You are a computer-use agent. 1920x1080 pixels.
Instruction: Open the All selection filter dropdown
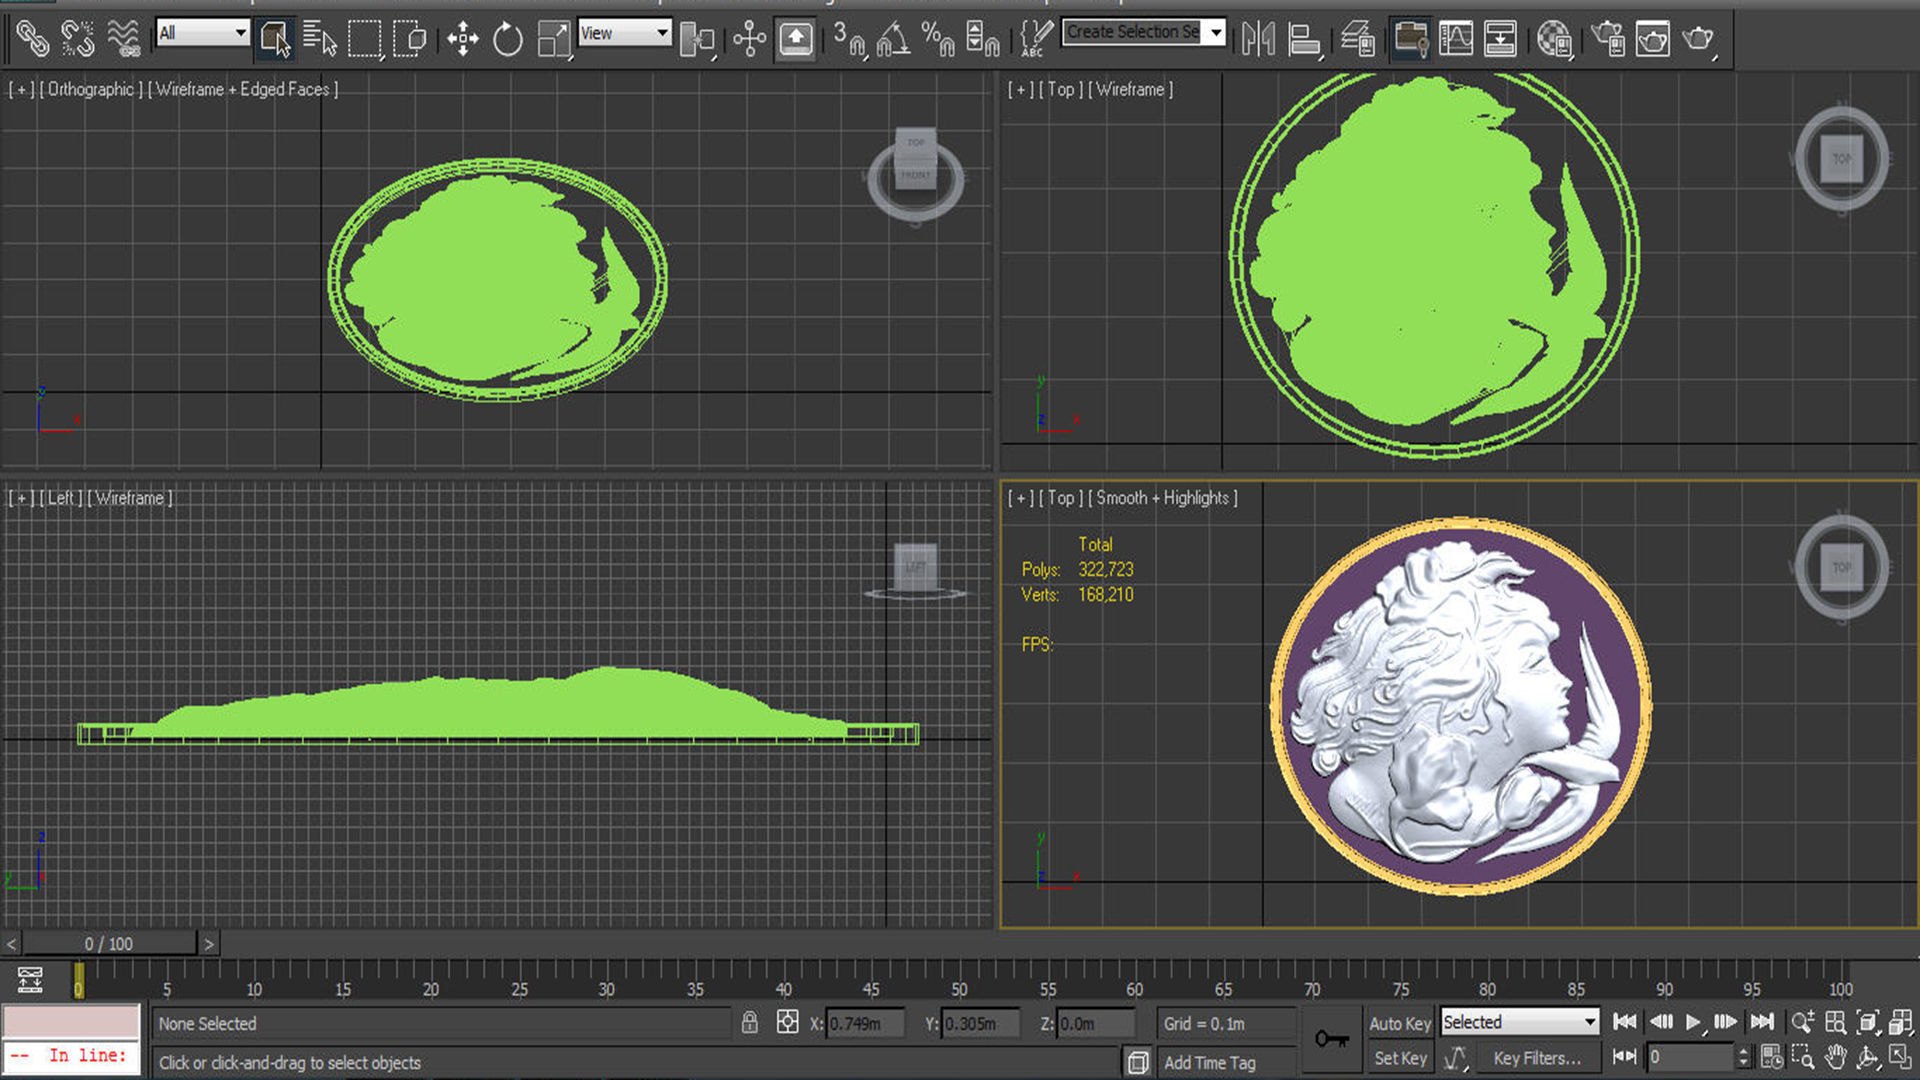pyautogui.click(x=203, y=33)
